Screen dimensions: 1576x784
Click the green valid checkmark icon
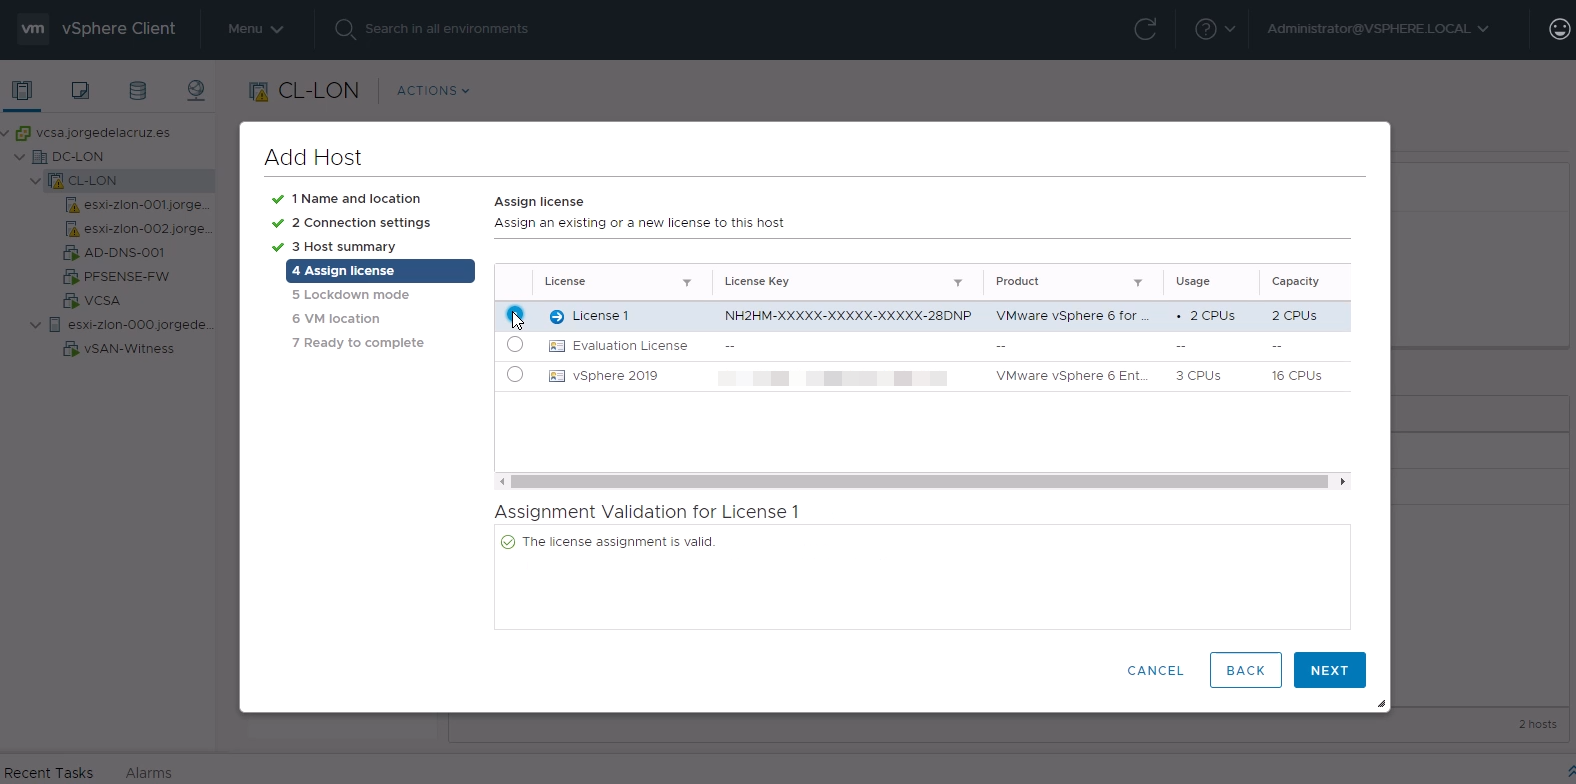click(x=508, y=542)
